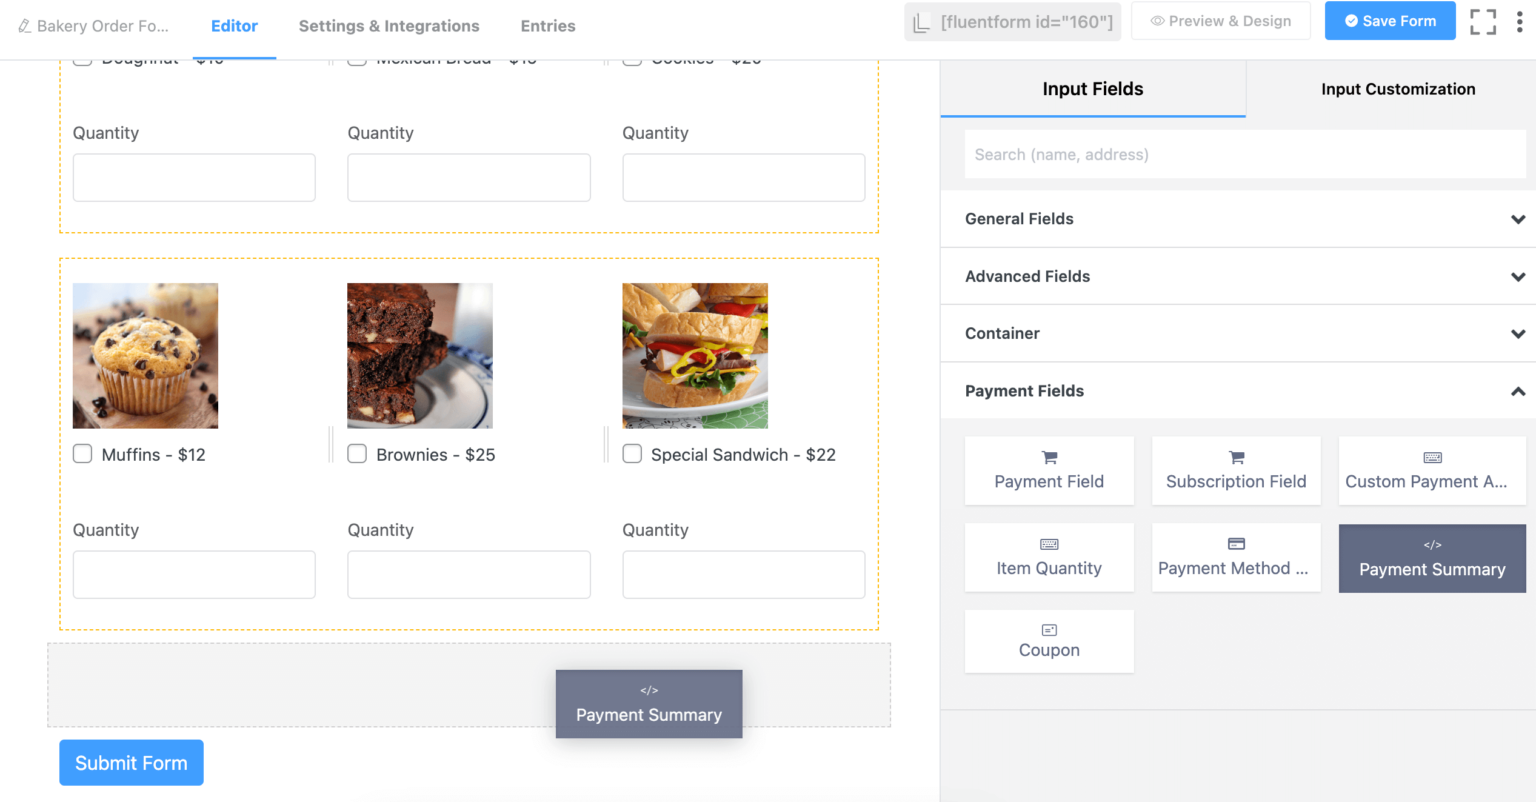Image resolution: width=1536 pixels, height=802 pixels.
Task: Check the Muffins - $12 checkbox
Action: click(82, 453)
